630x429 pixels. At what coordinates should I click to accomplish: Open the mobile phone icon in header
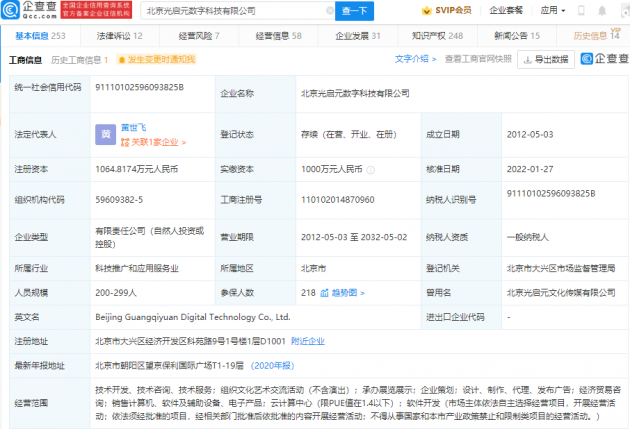pos(581,11)
